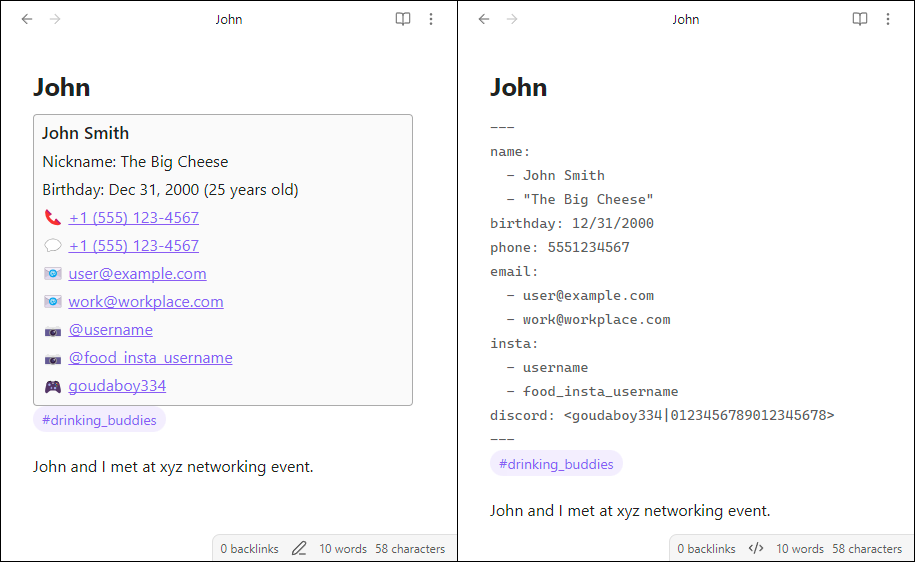Click the mail icon beside work@workplace.com

point(53,302)
